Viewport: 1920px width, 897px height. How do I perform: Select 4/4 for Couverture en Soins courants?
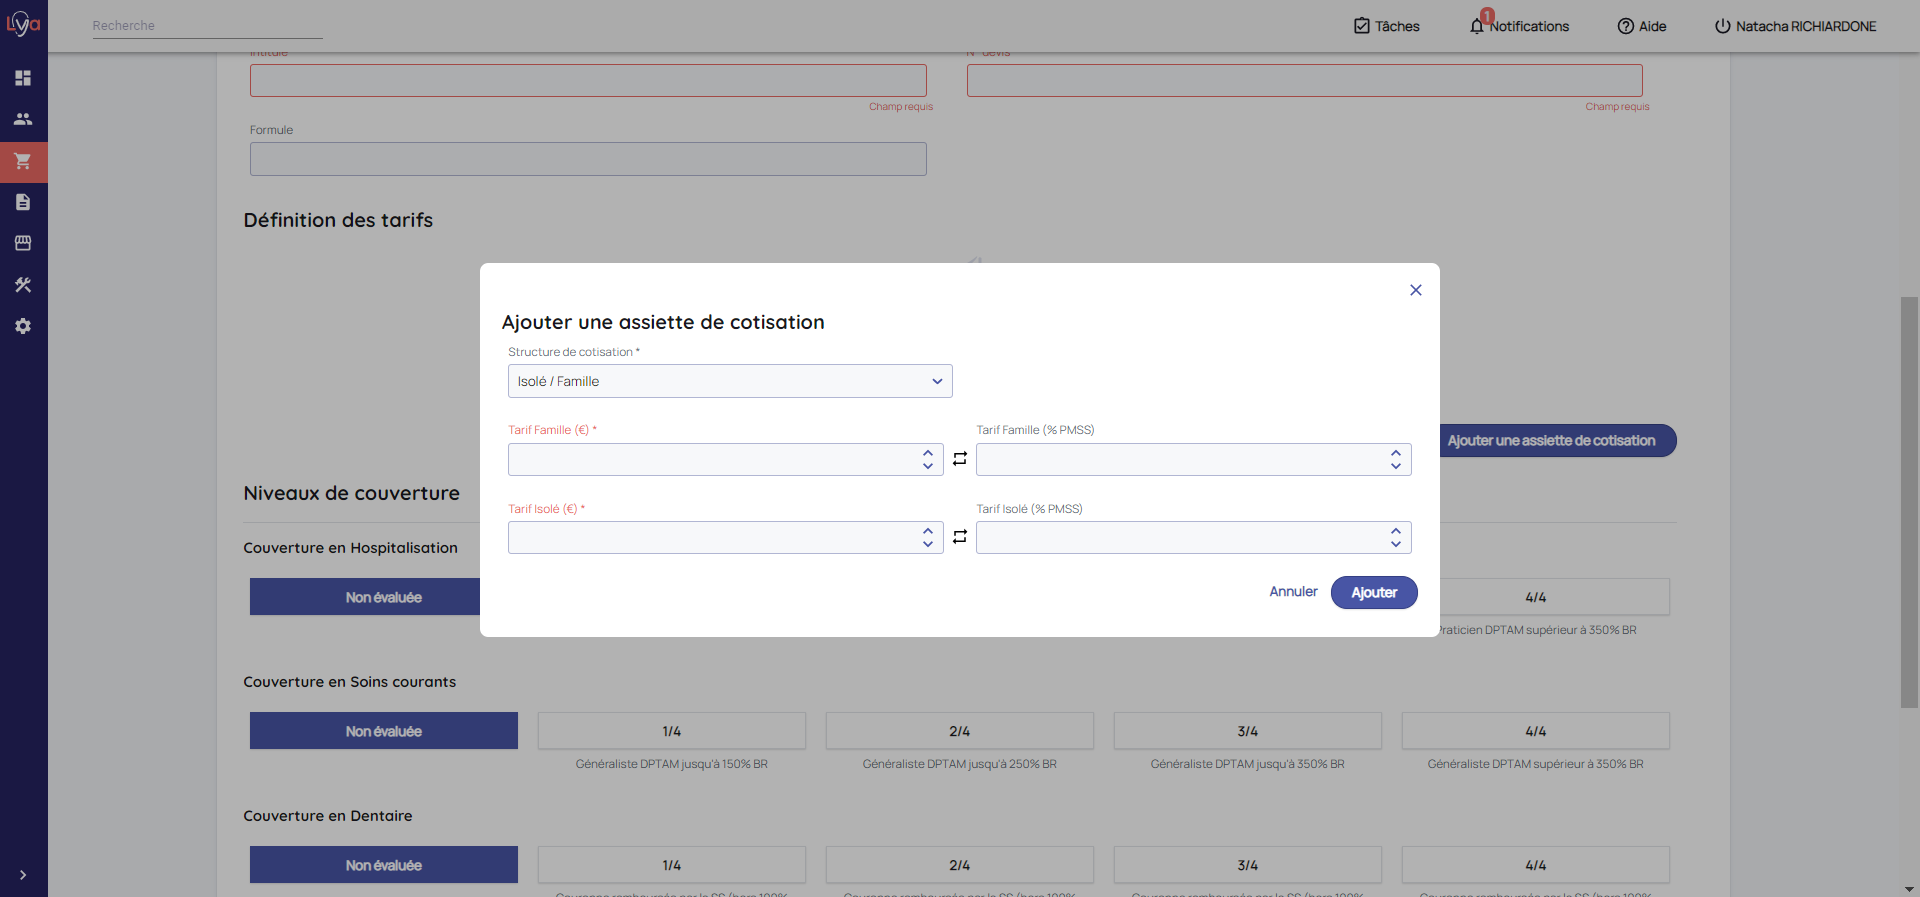tap(1535, 731)
